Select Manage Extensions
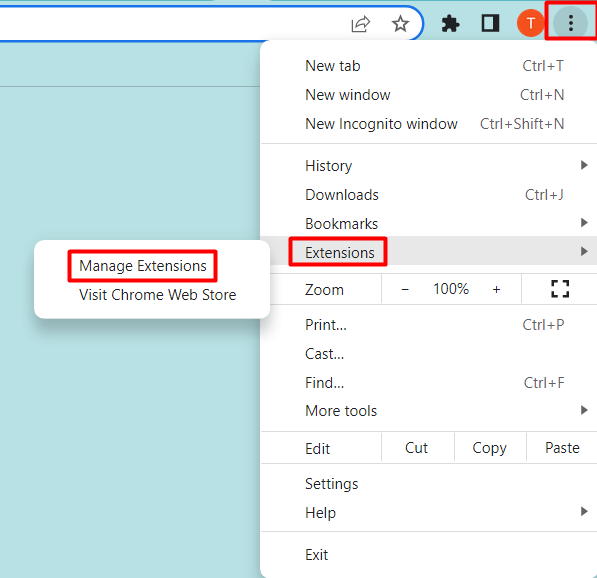The width and height of the screenshot is (597, 578). tap(143, 266)
